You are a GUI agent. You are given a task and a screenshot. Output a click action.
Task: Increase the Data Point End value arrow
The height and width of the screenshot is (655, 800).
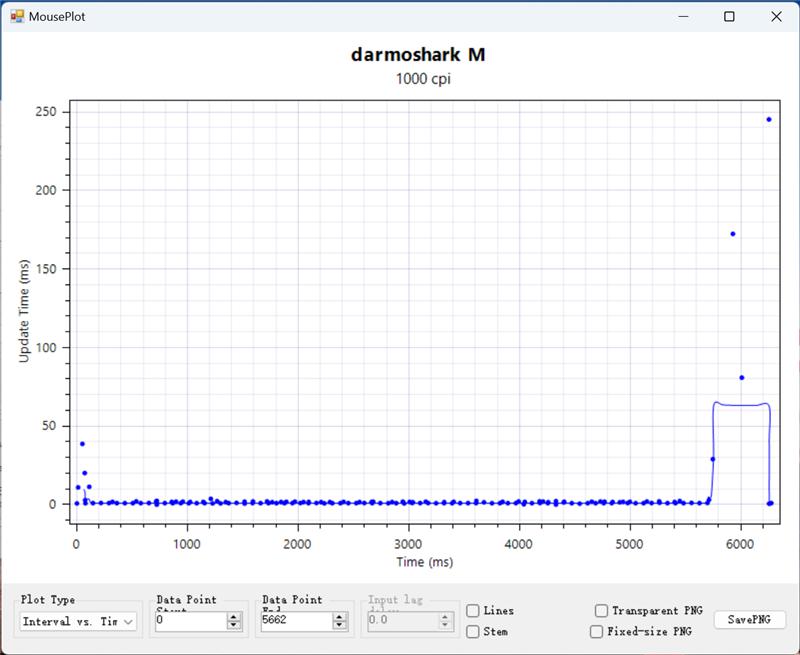(340, 617)
